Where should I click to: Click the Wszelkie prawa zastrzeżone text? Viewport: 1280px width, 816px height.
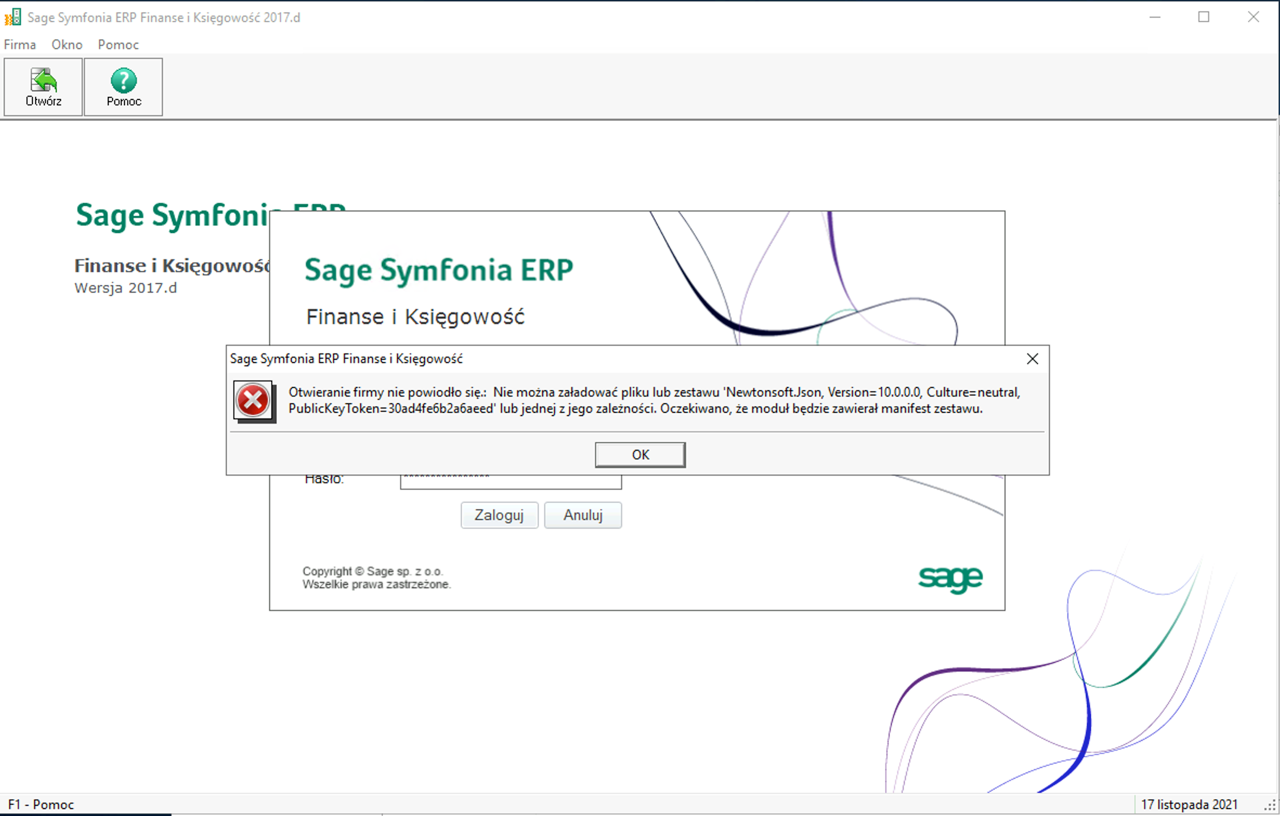(377, 584)
